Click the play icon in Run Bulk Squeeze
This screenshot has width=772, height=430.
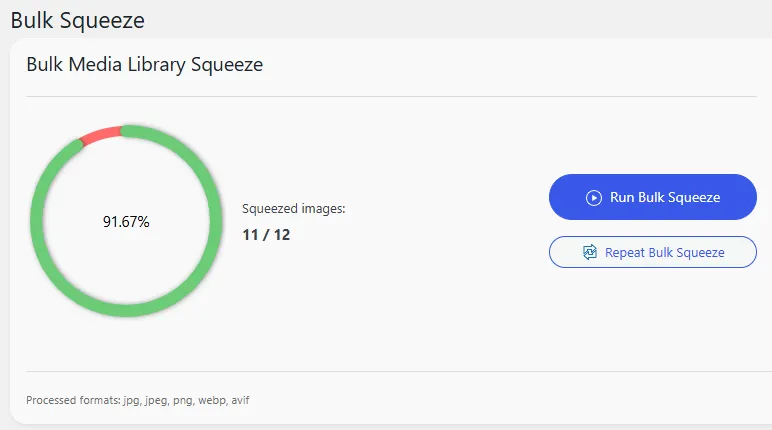click(x=594, y=198)
